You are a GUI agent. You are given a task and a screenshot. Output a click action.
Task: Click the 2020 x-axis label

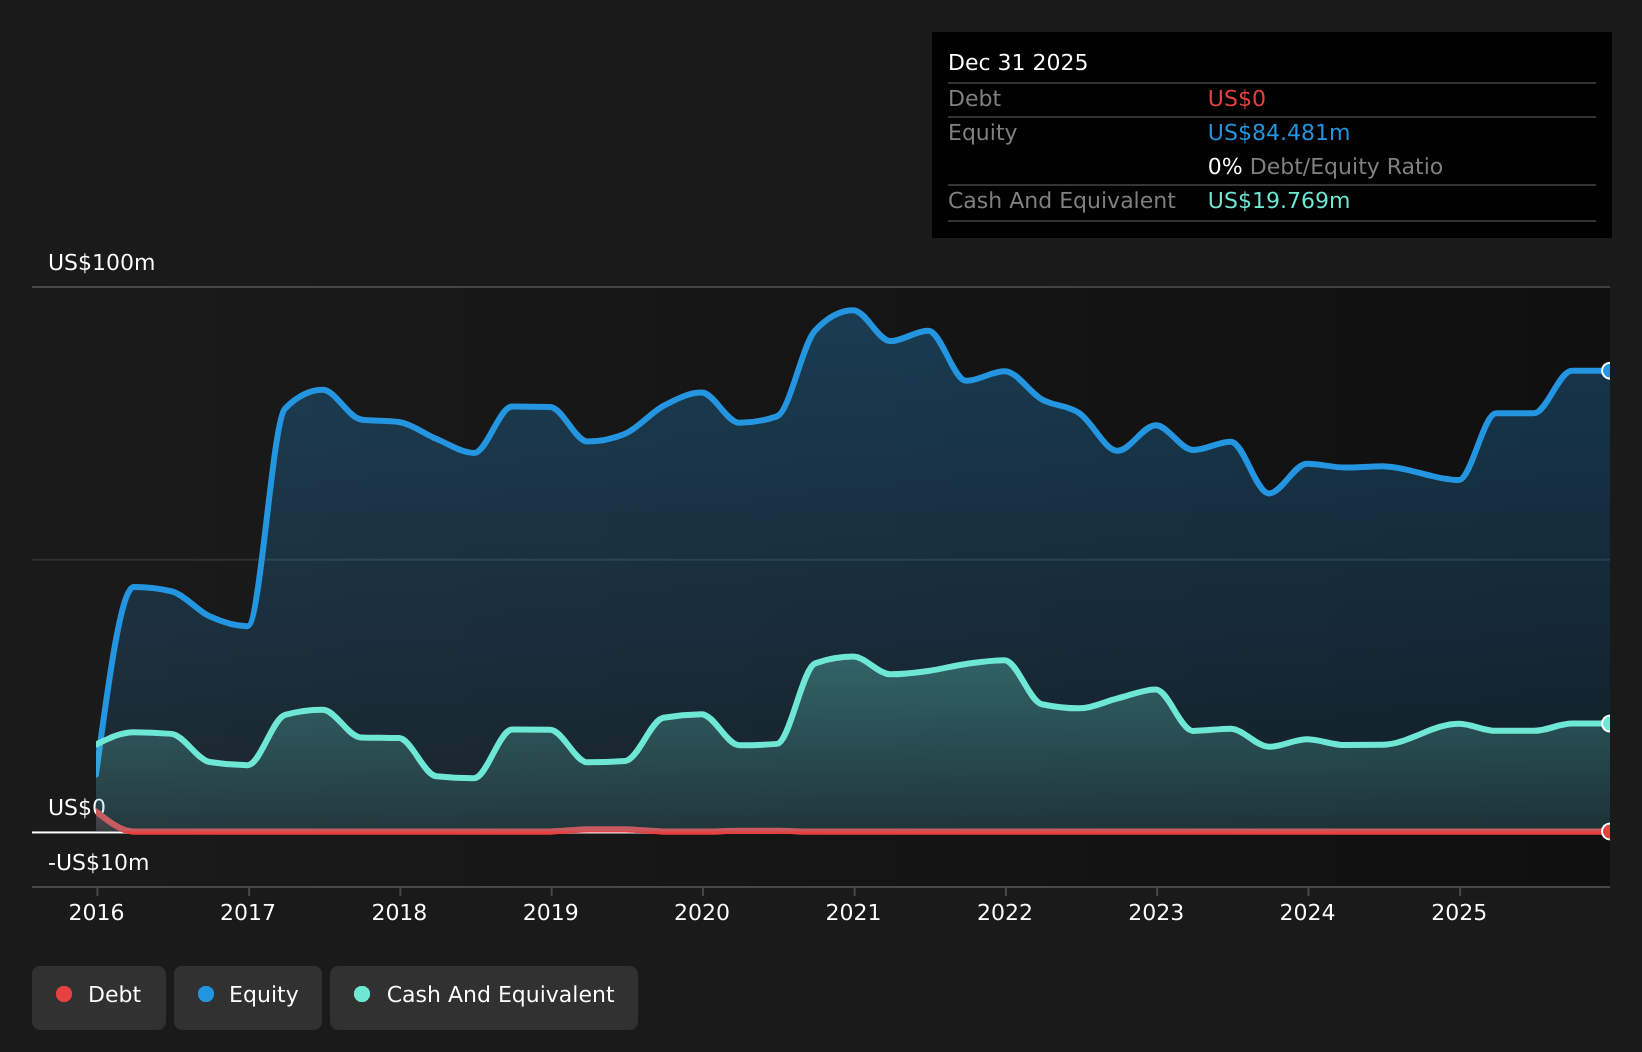coord(702,912)
